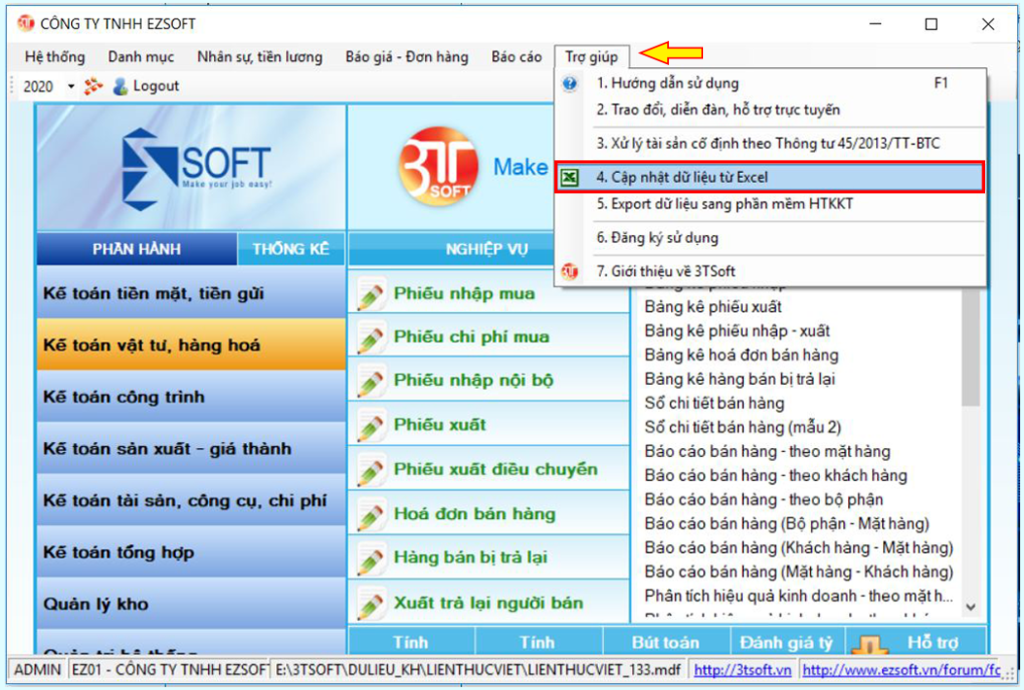Click the Logout user icon
Image resolution: width=1024 pixels, height=690 pixels.
(x=122, y=85)
